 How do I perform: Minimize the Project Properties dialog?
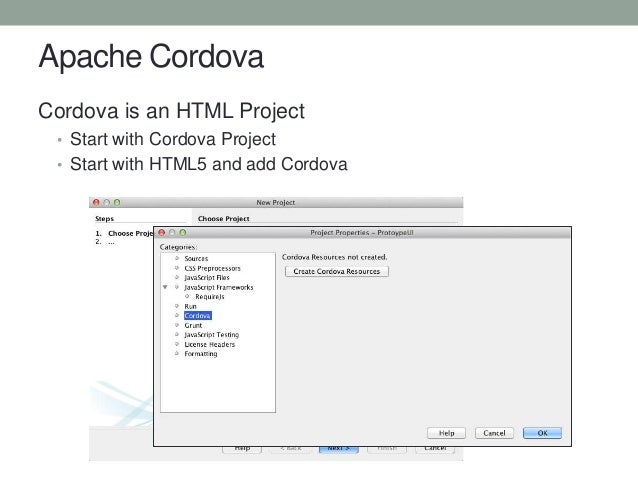pyautogui.click(x=172, y=232)
